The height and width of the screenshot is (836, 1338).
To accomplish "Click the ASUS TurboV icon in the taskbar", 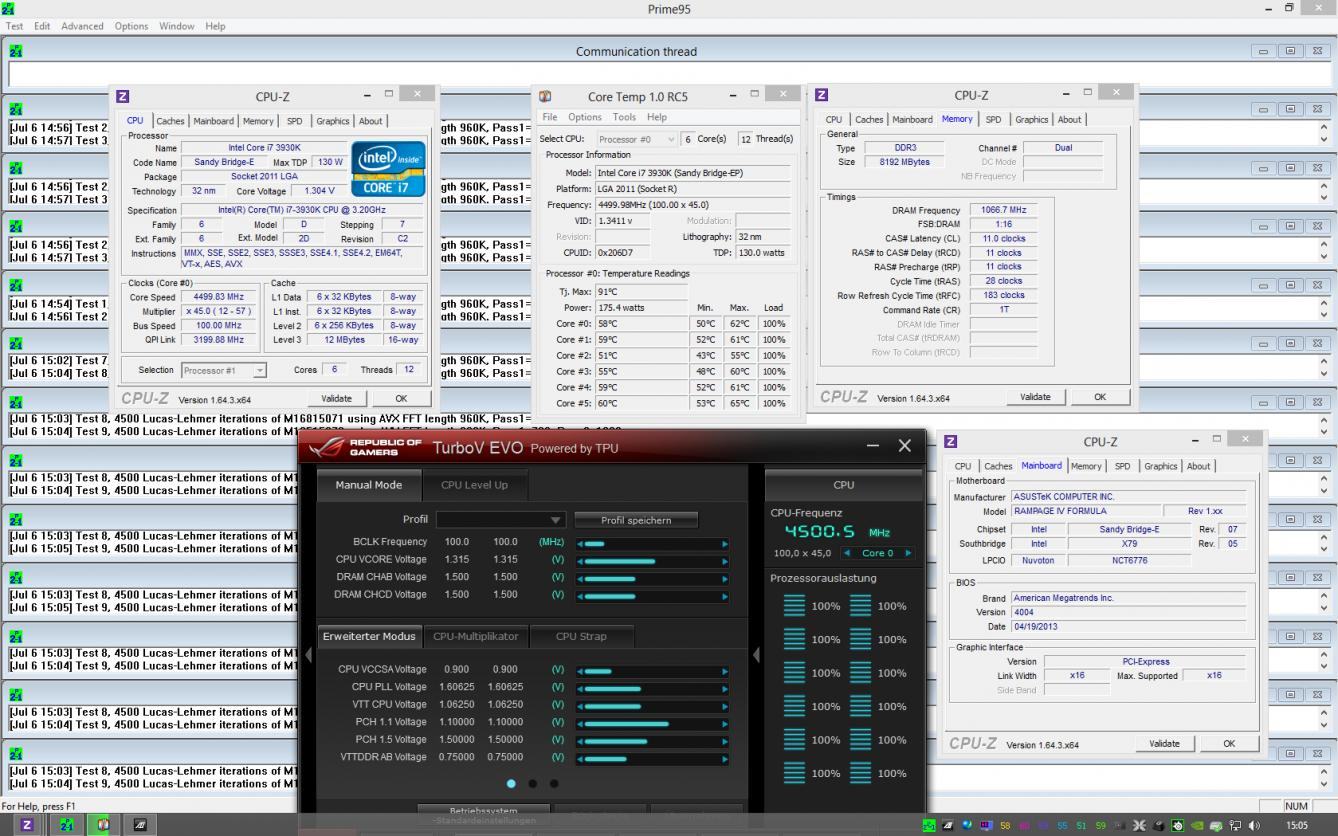I will 139,825.
